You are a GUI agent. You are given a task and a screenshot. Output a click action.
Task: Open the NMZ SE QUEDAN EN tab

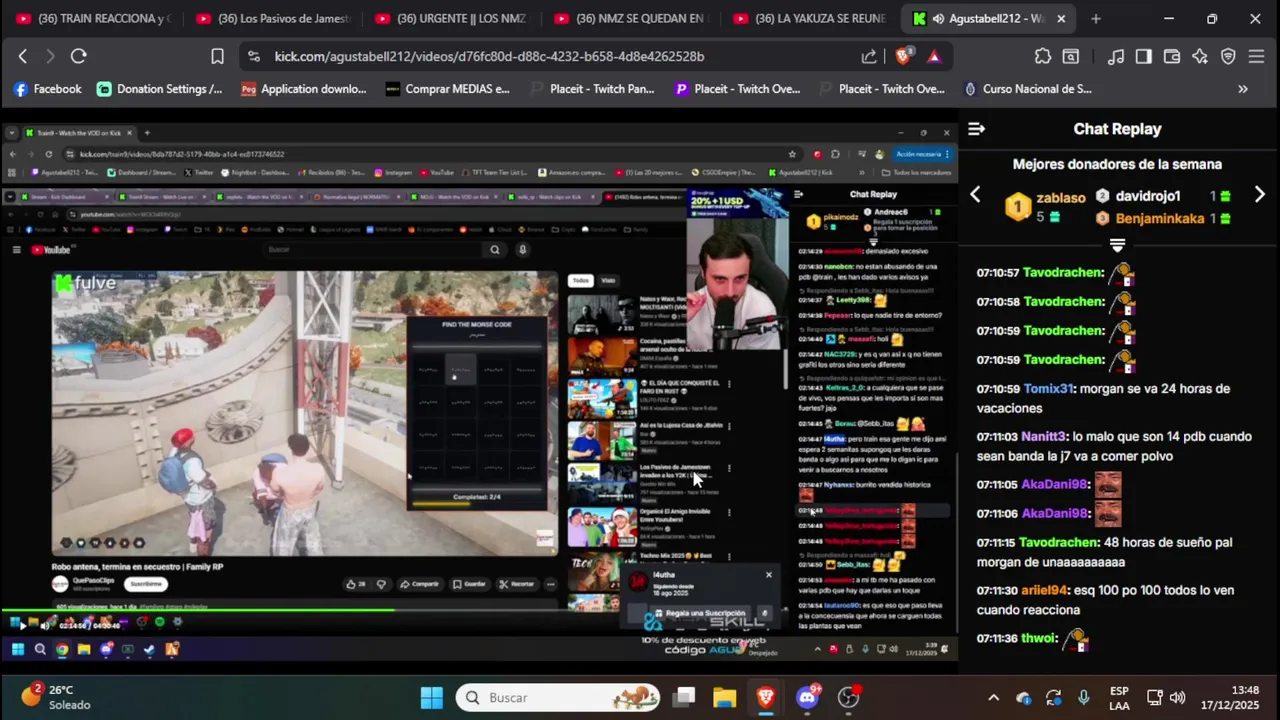coord(630,18)
